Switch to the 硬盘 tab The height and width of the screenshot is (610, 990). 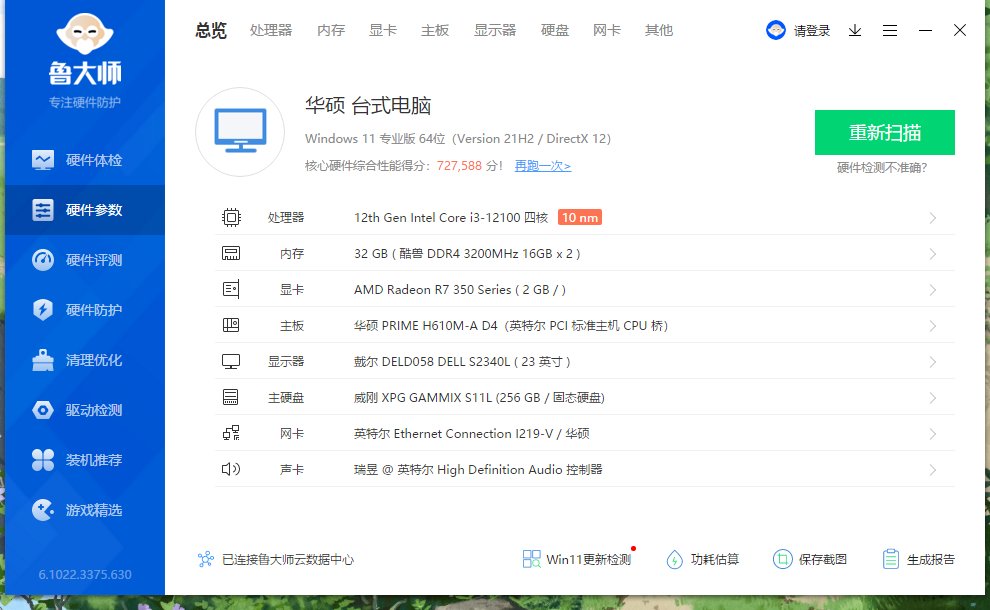pyautogui.click(x=555, y=30)
